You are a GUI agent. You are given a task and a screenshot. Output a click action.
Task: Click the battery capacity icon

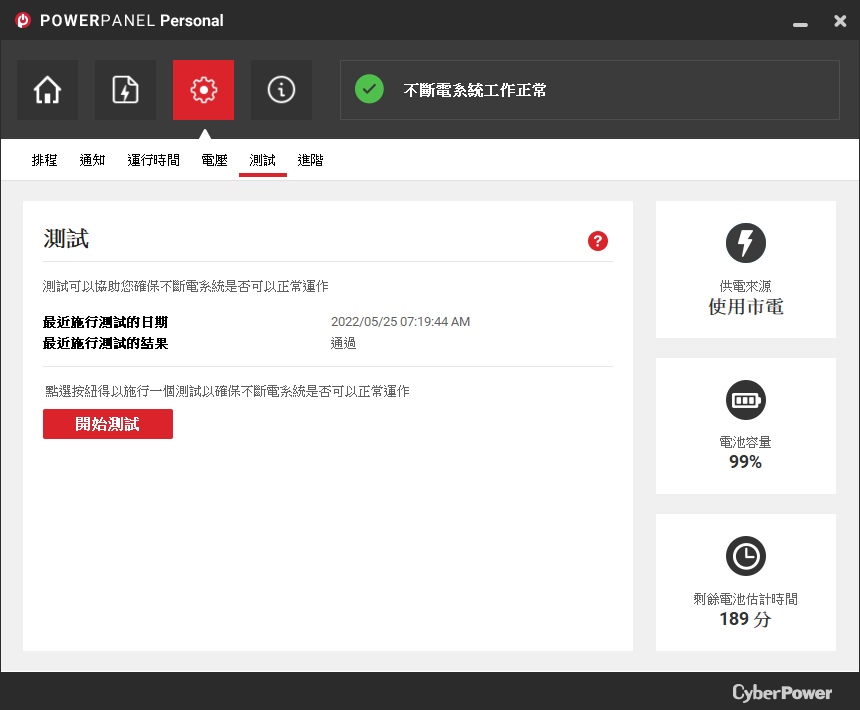pyautogui.click(x=745, y=400)
